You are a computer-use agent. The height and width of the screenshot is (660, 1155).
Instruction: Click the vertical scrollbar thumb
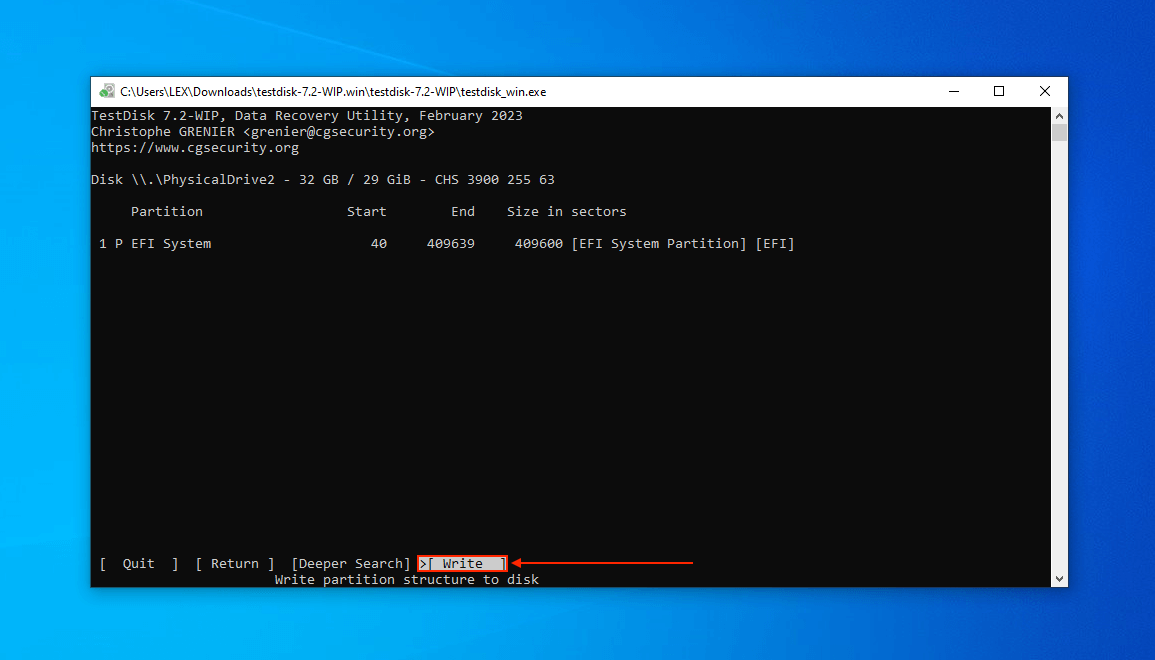[x=1059, y=133]
